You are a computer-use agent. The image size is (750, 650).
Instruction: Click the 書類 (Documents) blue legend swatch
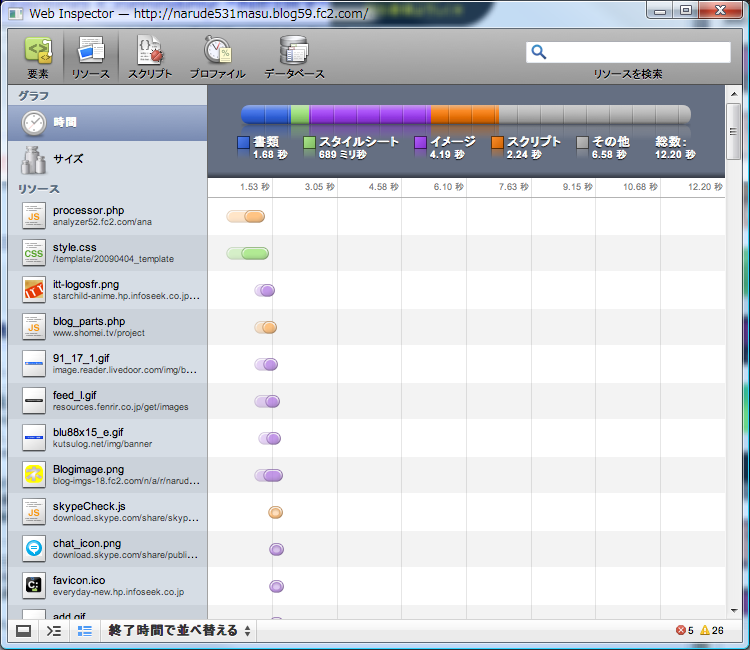coord(243,142)
